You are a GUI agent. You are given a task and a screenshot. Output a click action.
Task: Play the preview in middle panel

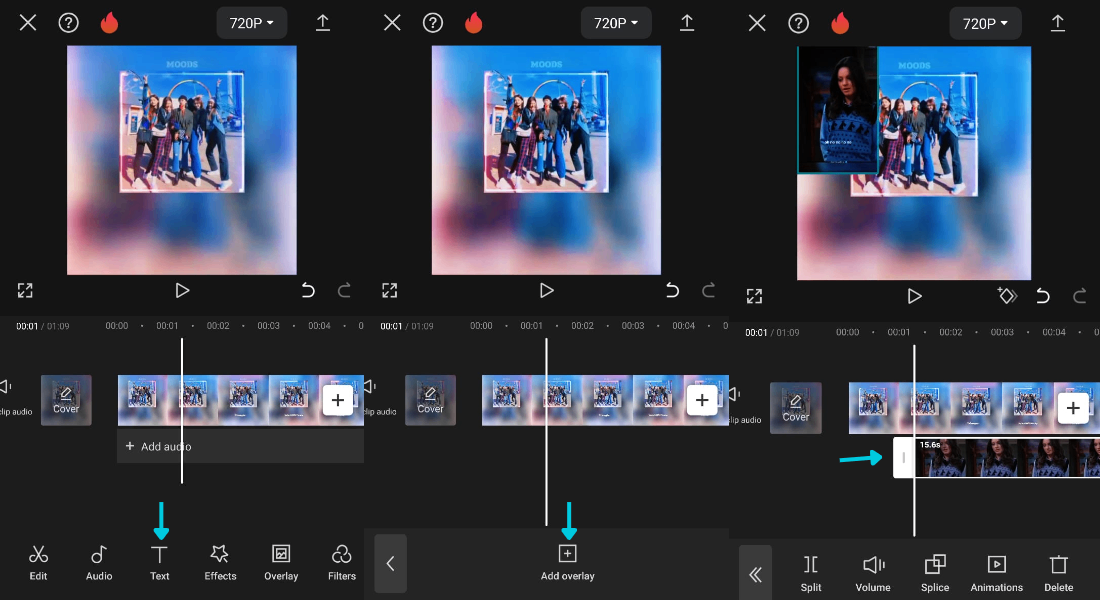(x=546, y=291)
